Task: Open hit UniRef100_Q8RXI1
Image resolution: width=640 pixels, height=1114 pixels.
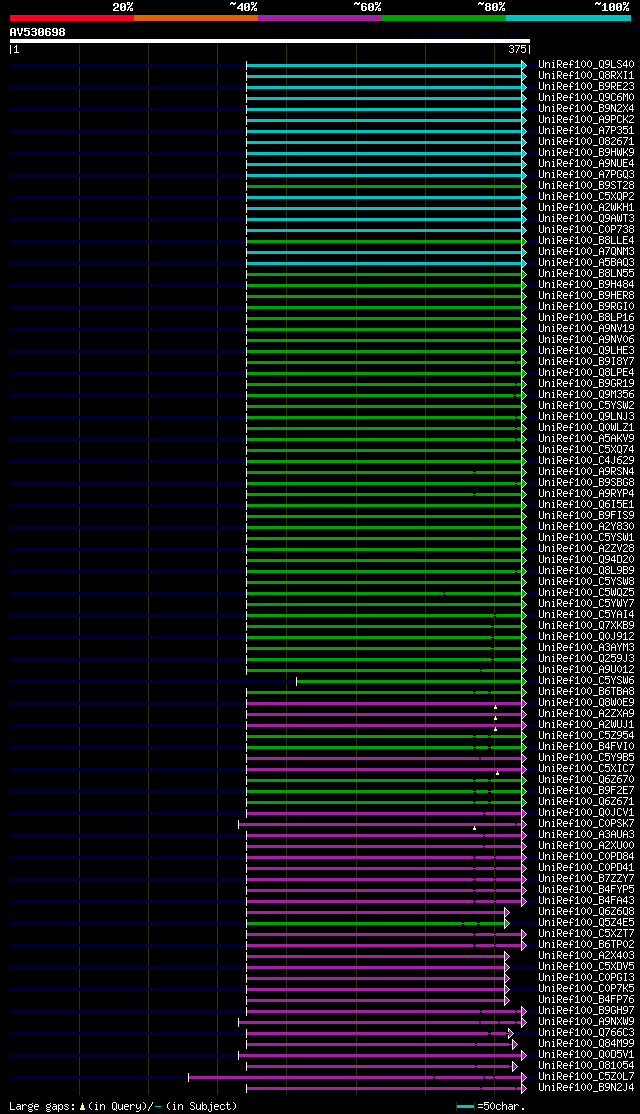Action: [586, 75]
